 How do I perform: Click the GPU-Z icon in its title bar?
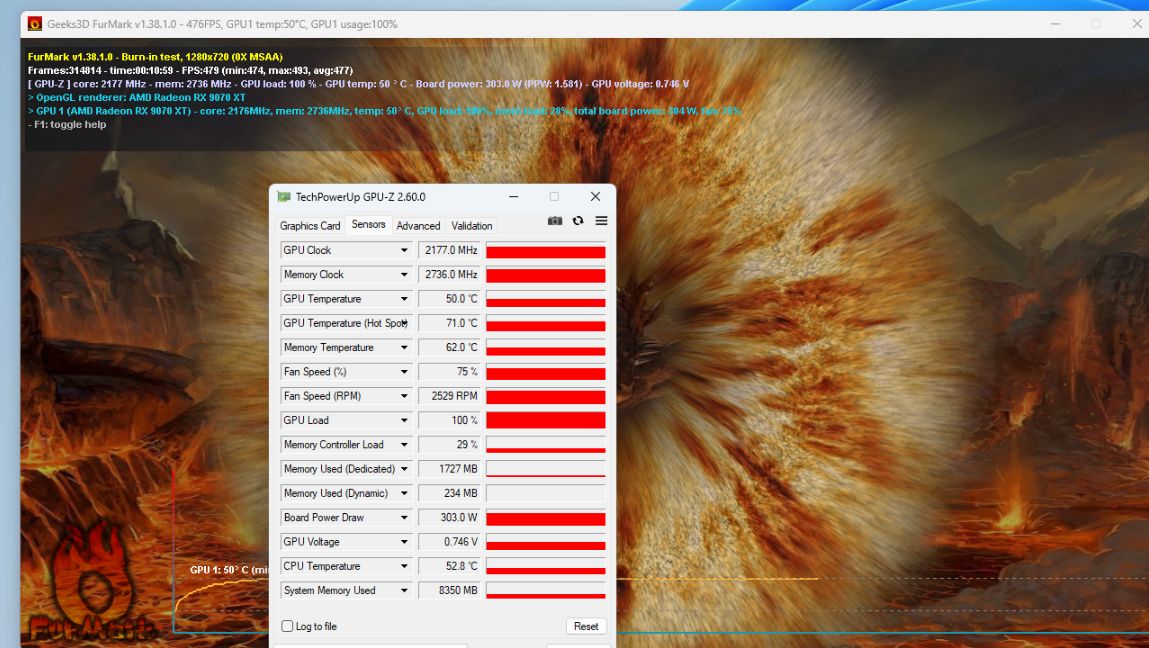pyautogui.click(x=284, y=197)
